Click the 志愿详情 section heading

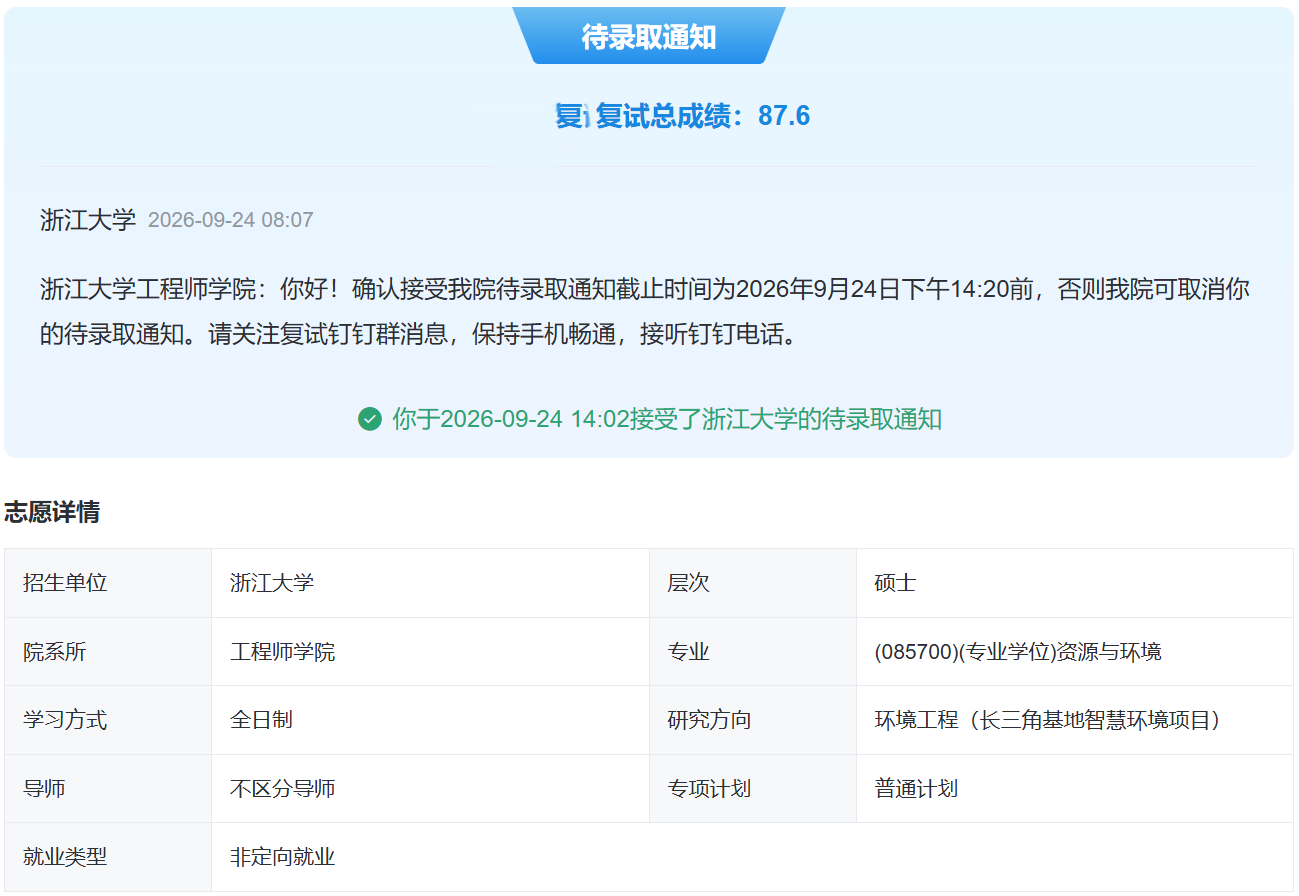52,513
